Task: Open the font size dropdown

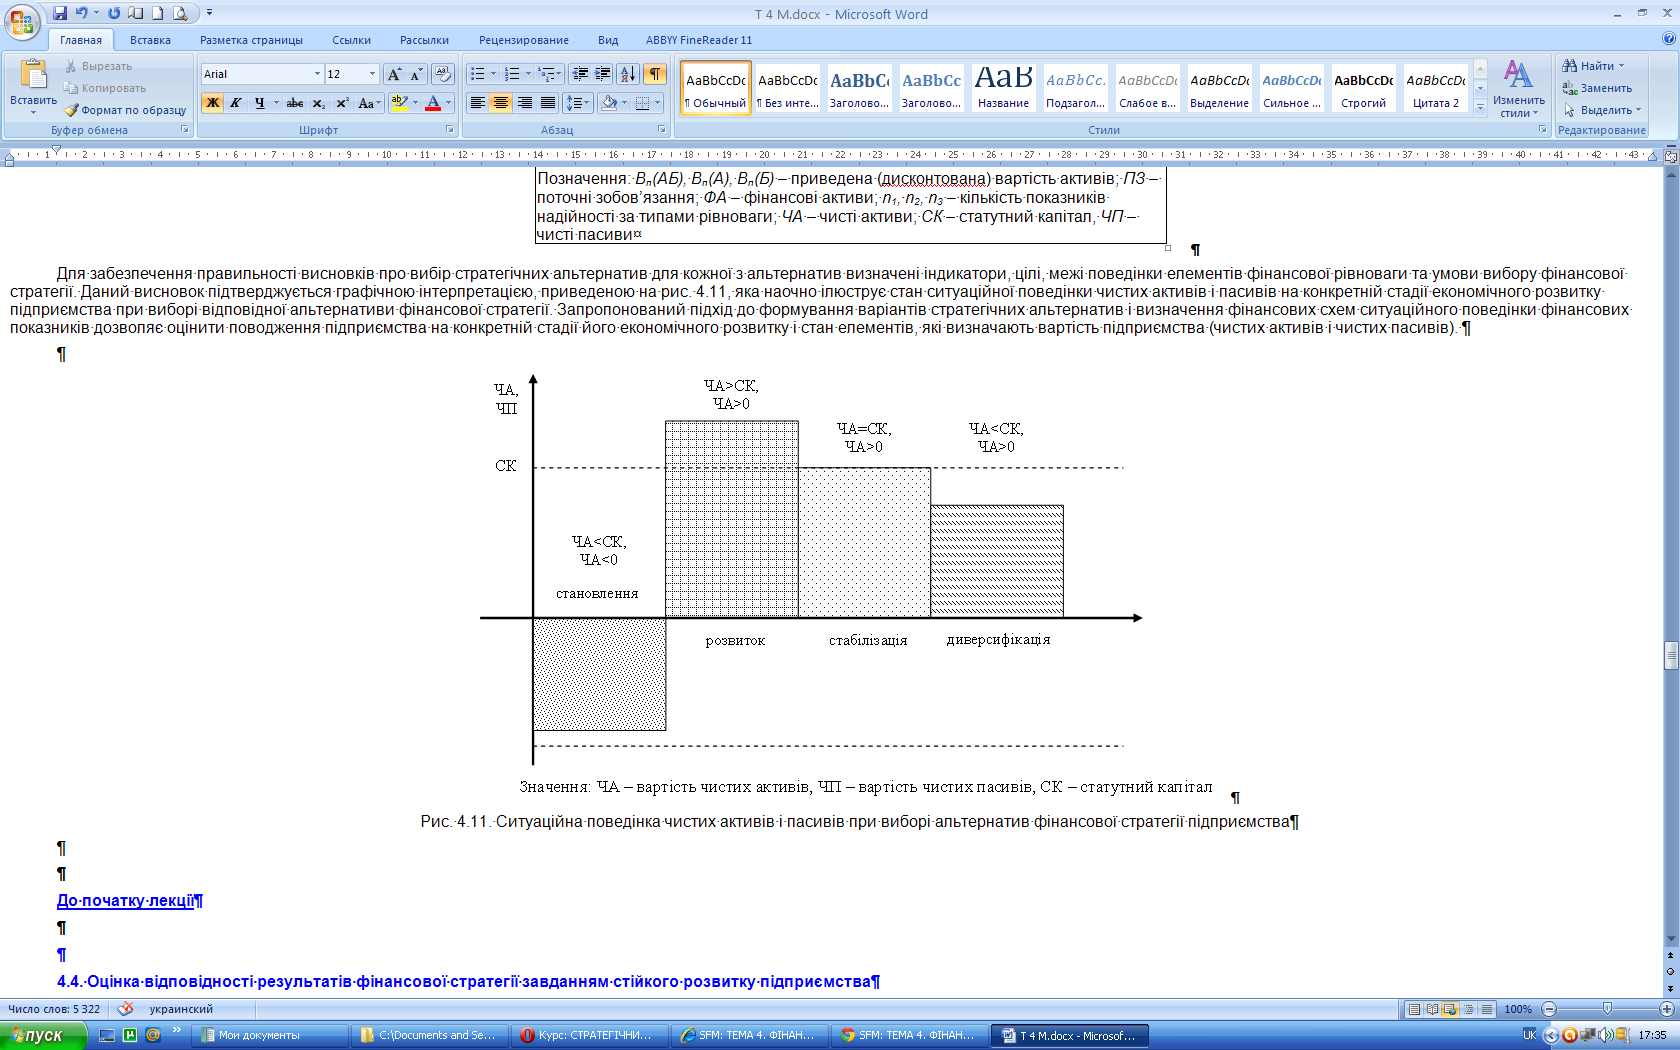Action: (x=372, y=74)
